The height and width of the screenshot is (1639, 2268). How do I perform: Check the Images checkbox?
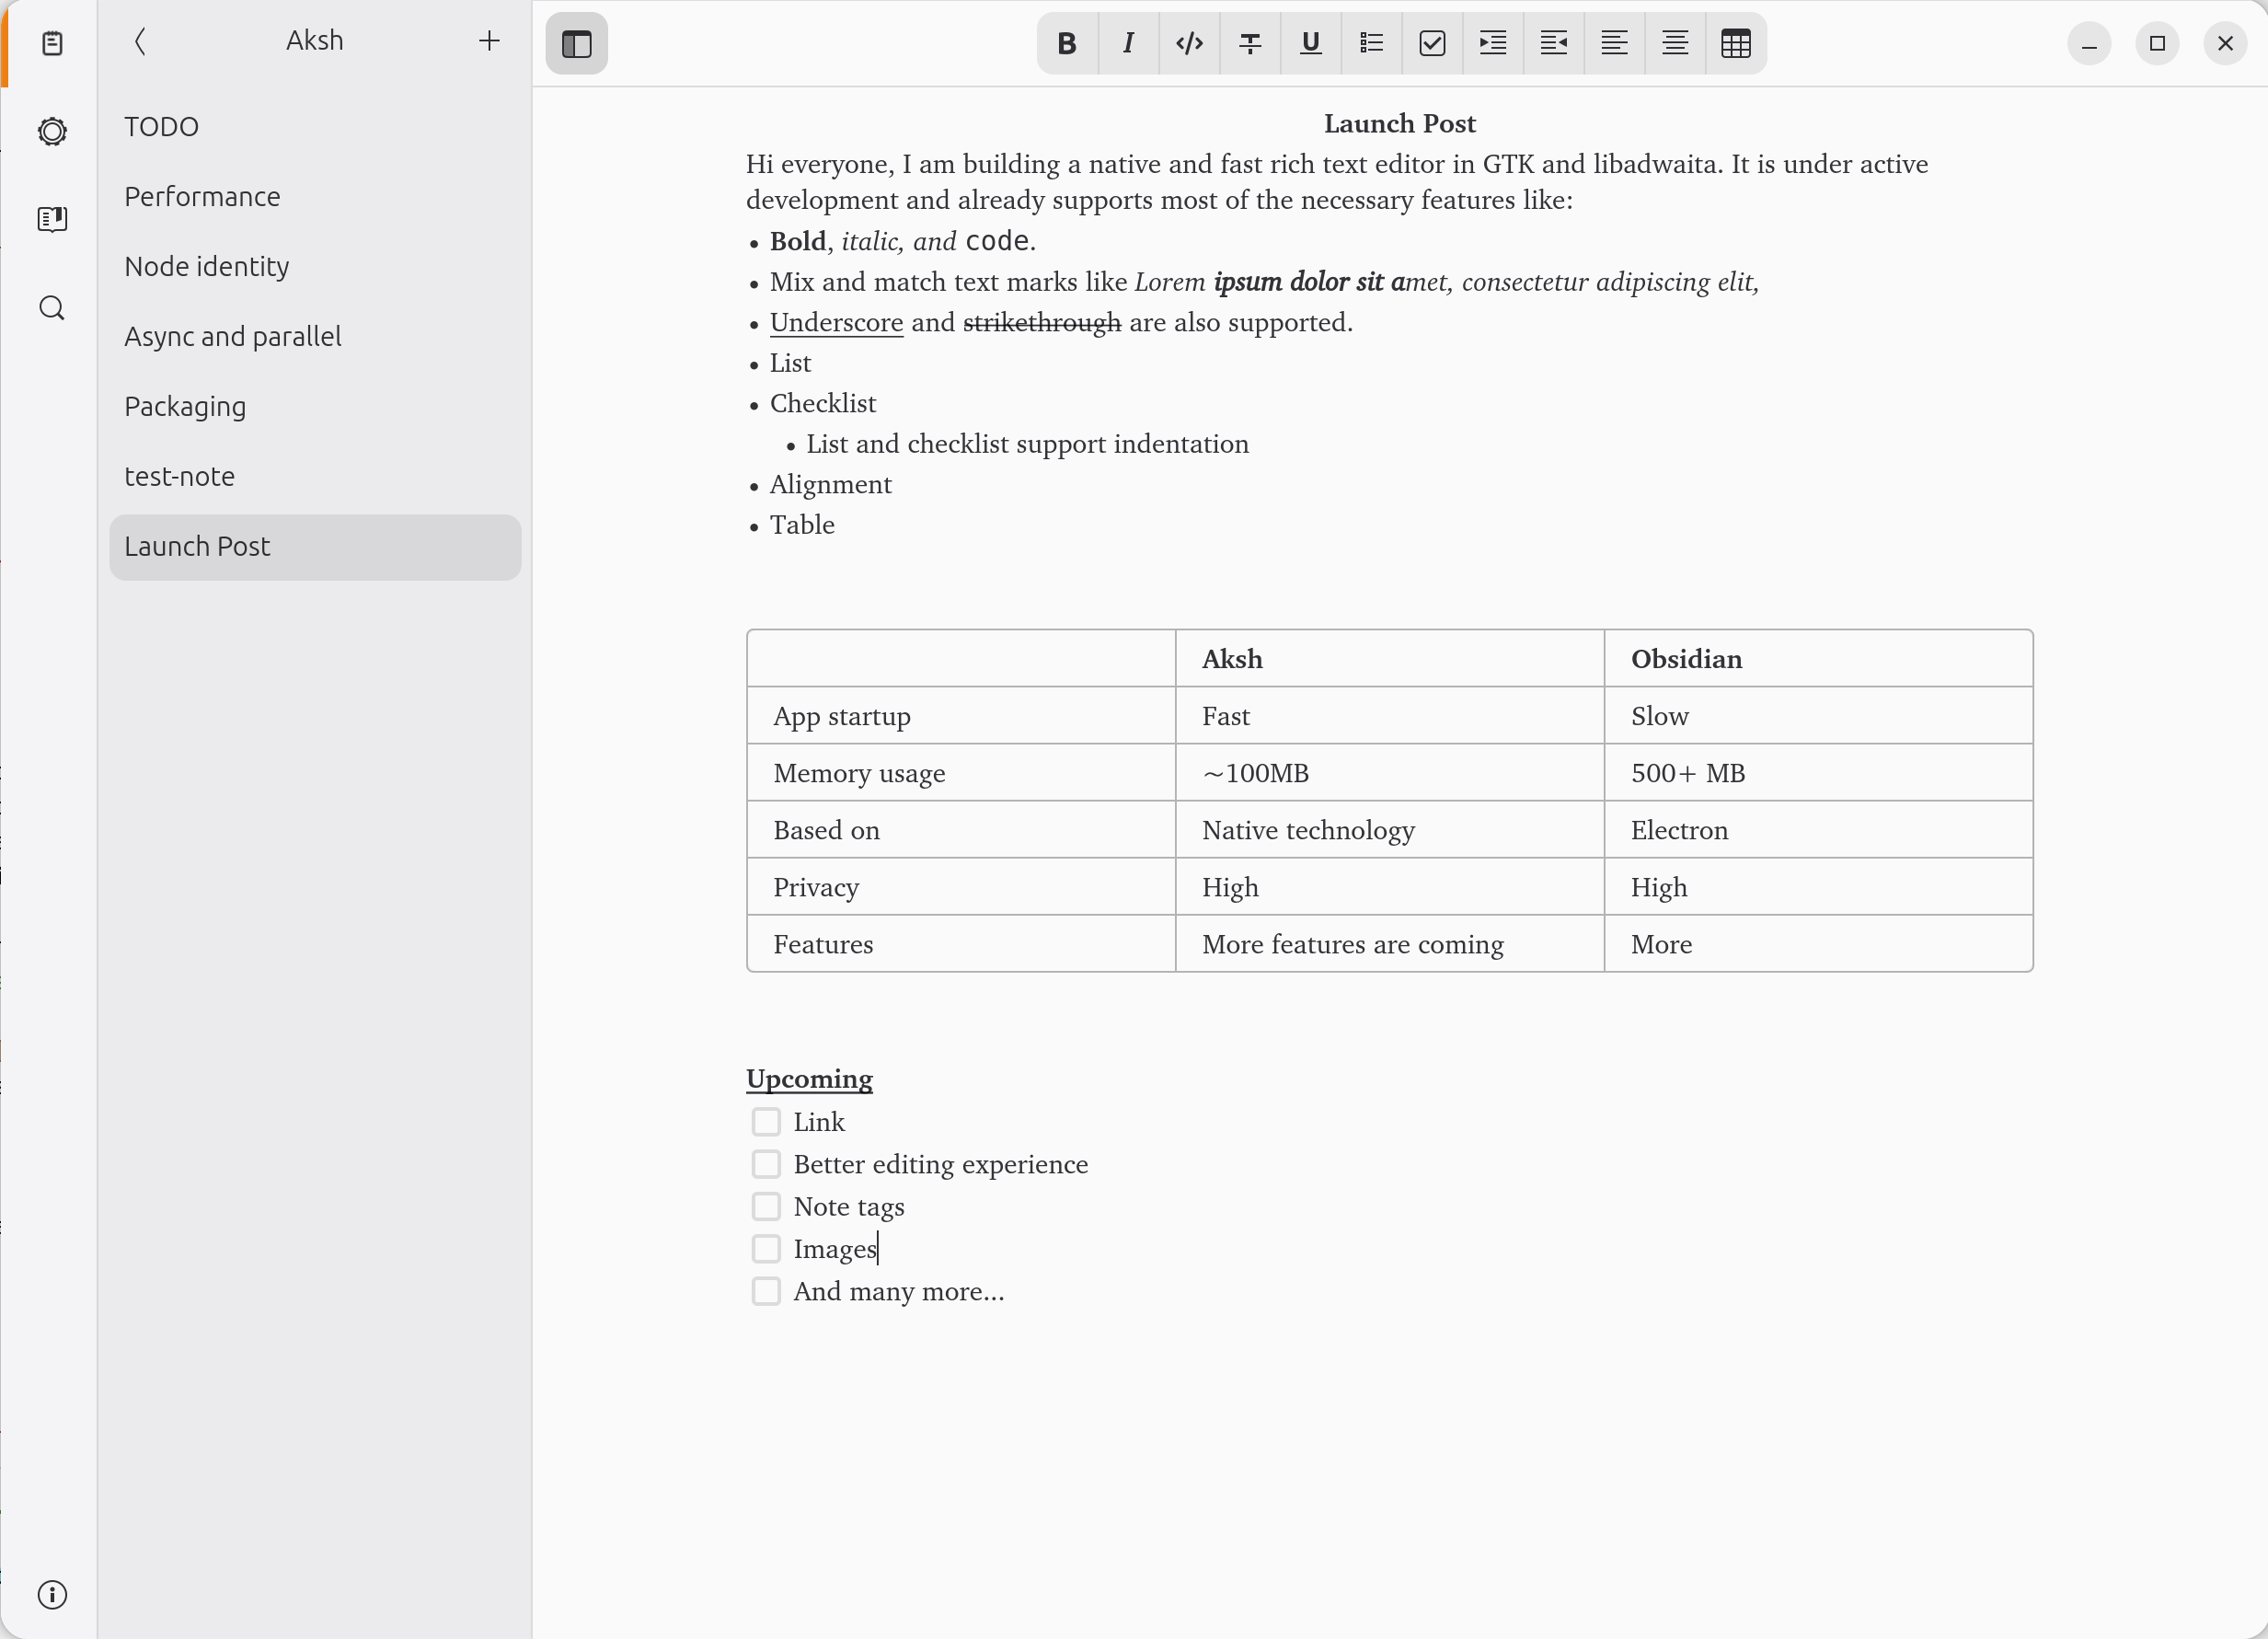(x=766, y=1249)
